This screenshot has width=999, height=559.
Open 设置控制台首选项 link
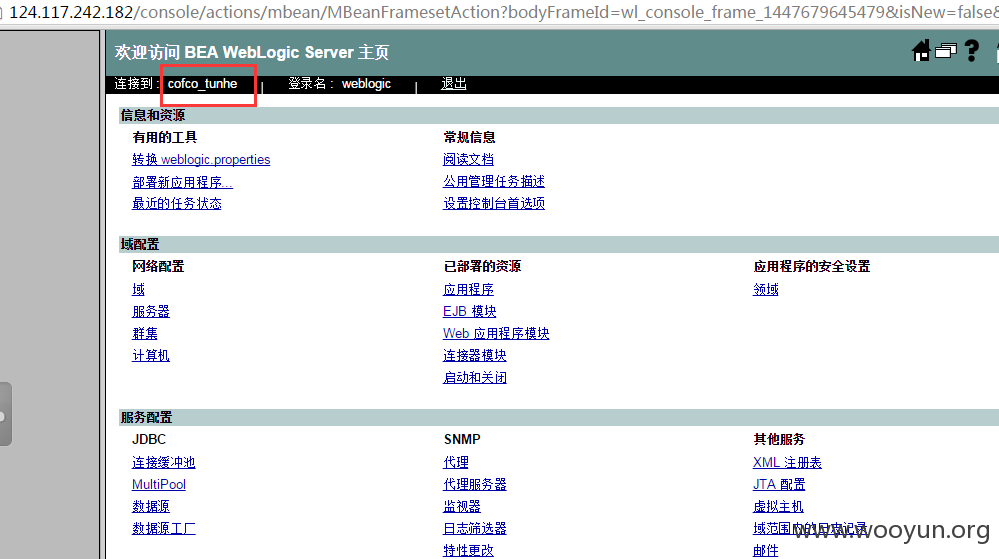[x=494, y=203]
